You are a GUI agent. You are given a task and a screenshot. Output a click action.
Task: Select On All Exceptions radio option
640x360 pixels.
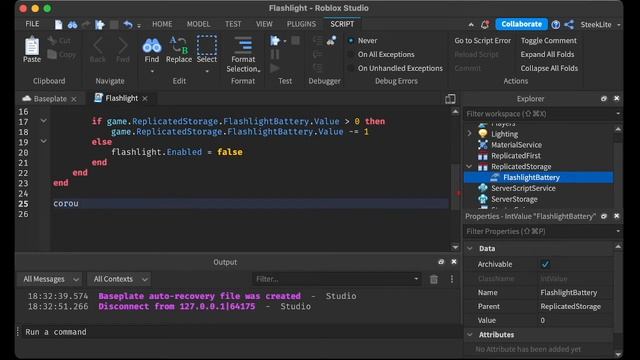351,54
